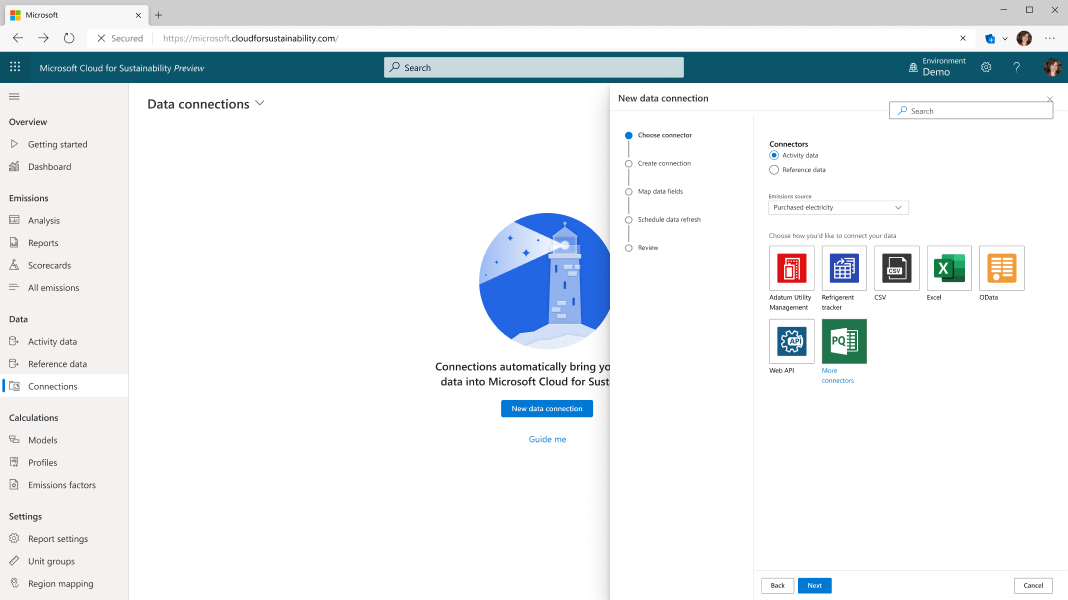Open Settings gear in header

[x=986, y=67]
